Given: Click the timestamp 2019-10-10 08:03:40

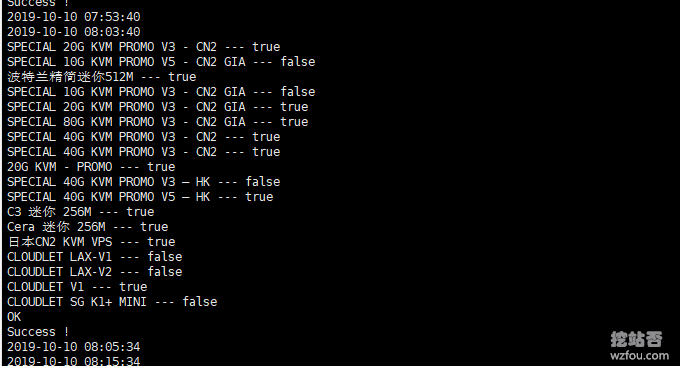Looking at the screenshot, I should click(x=74, y=32).
